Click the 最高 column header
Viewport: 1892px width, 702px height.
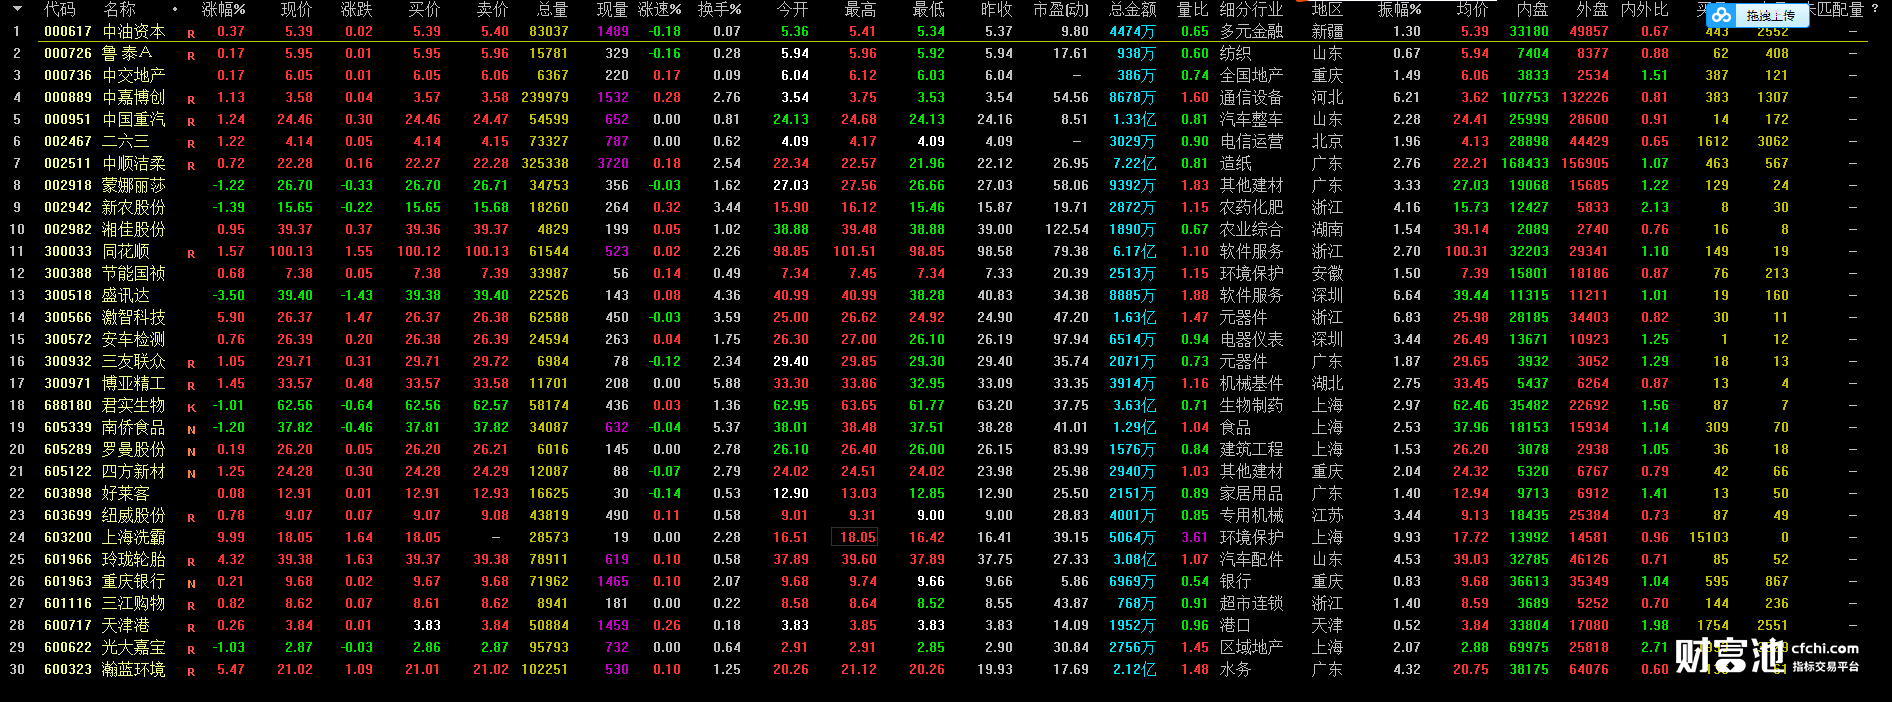[860, 9]
